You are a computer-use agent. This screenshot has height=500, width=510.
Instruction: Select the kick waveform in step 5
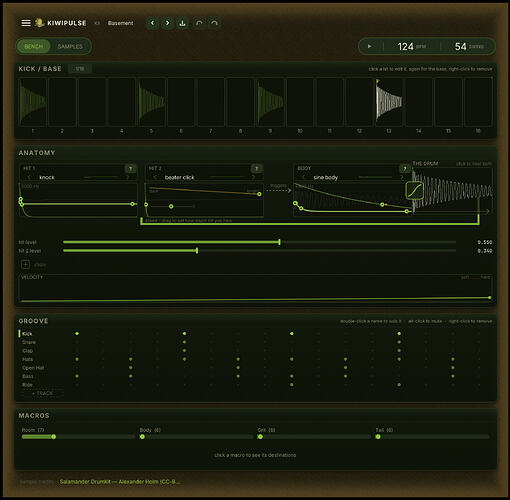point(152,102)
